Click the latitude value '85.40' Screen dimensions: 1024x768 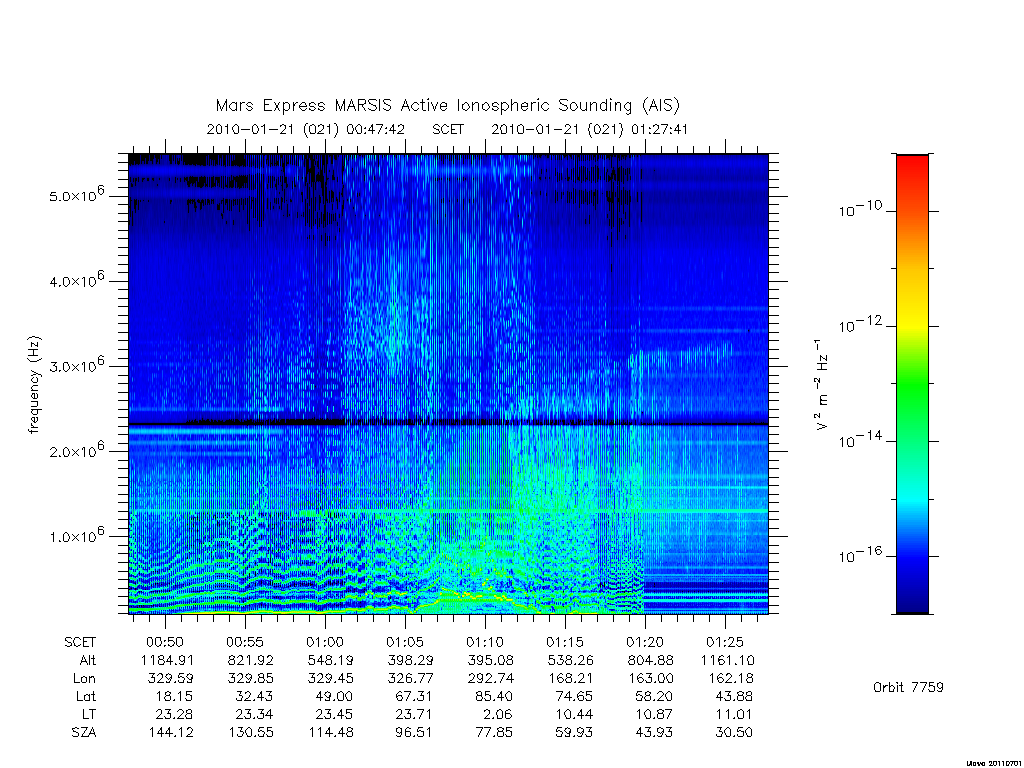[x=493, y=696]
